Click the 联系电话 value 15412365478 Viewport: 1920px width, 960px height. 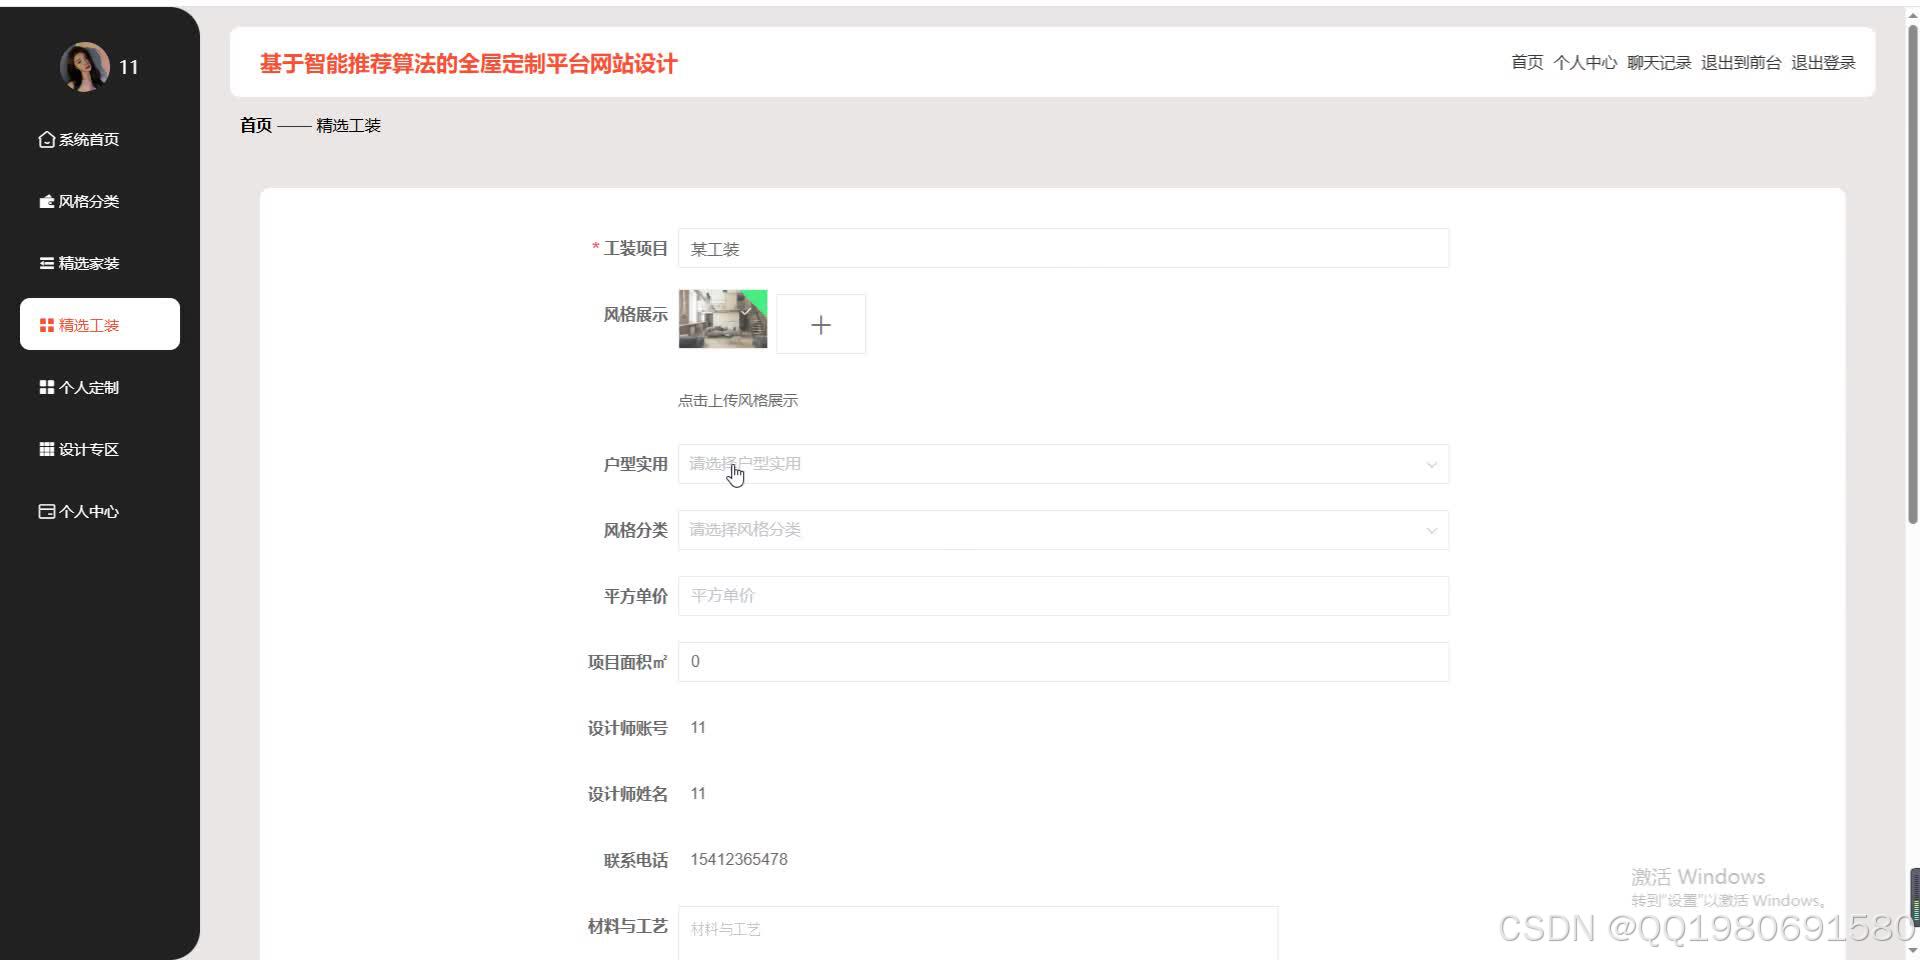point(739,860)
